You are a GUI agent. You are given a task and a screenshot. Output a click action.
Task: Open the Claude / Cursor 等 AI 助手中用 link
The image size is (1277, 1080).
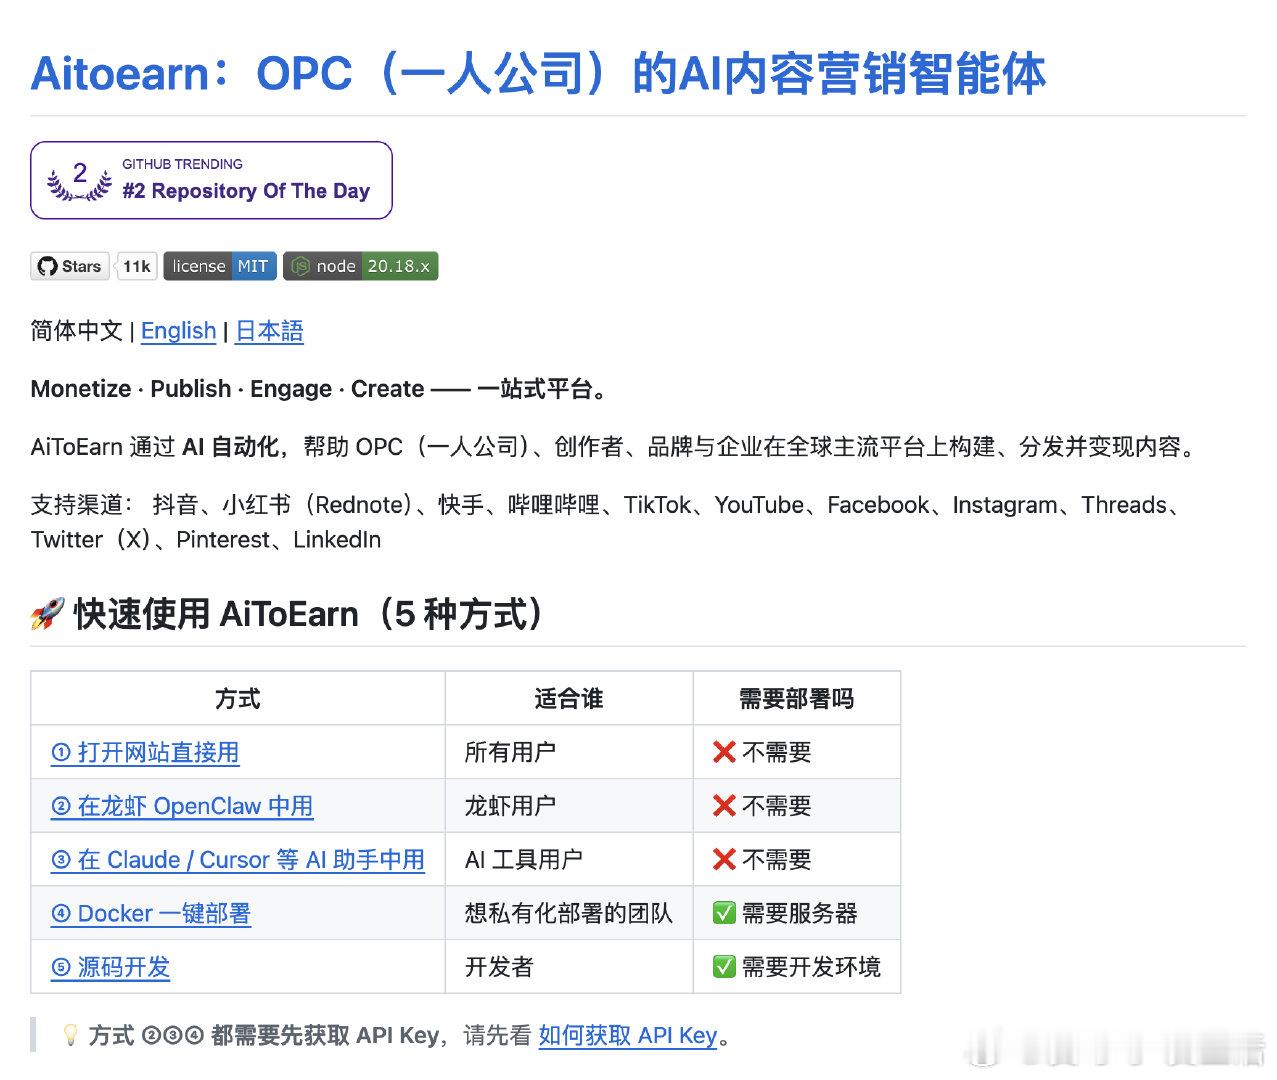[238, 860]
